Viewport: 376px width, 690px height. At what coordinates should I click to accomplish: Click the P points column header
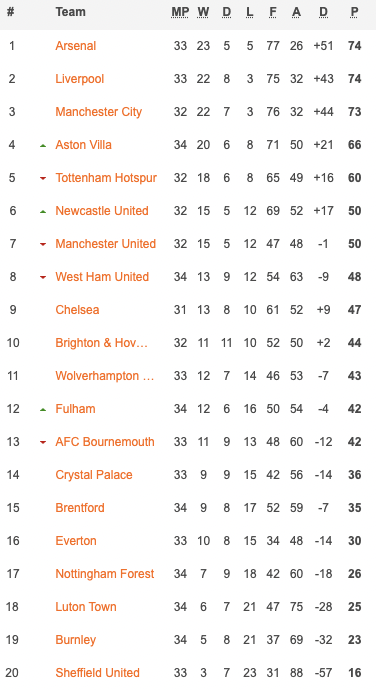[354, 12]
